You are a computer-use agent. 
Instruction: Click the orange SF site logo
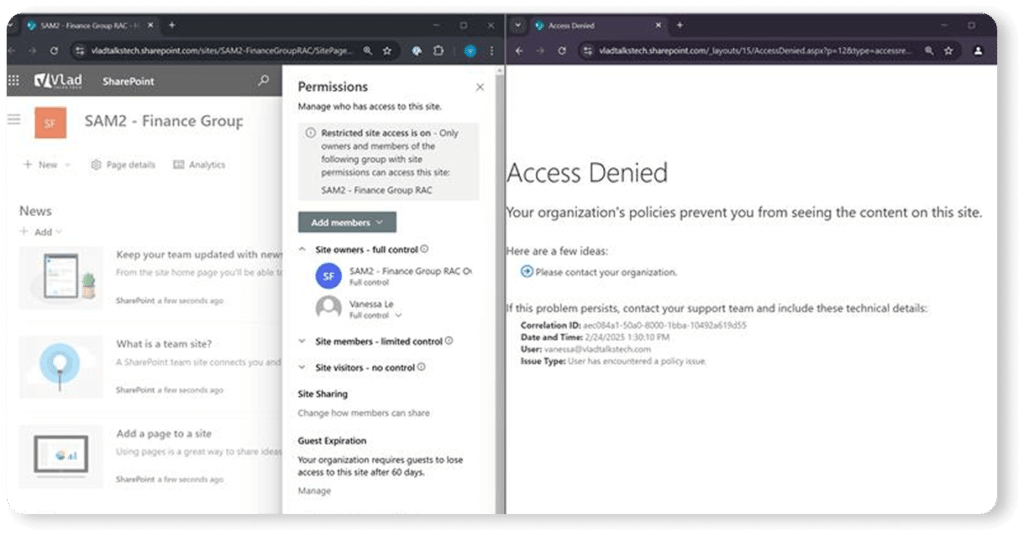click(50, 122)
